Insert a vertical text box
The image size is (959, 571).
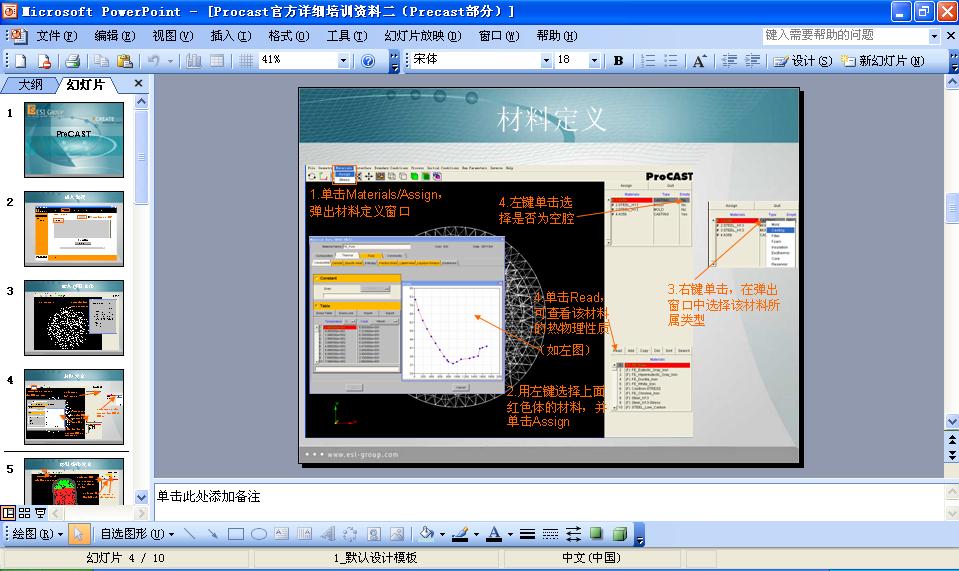(305, 534)
